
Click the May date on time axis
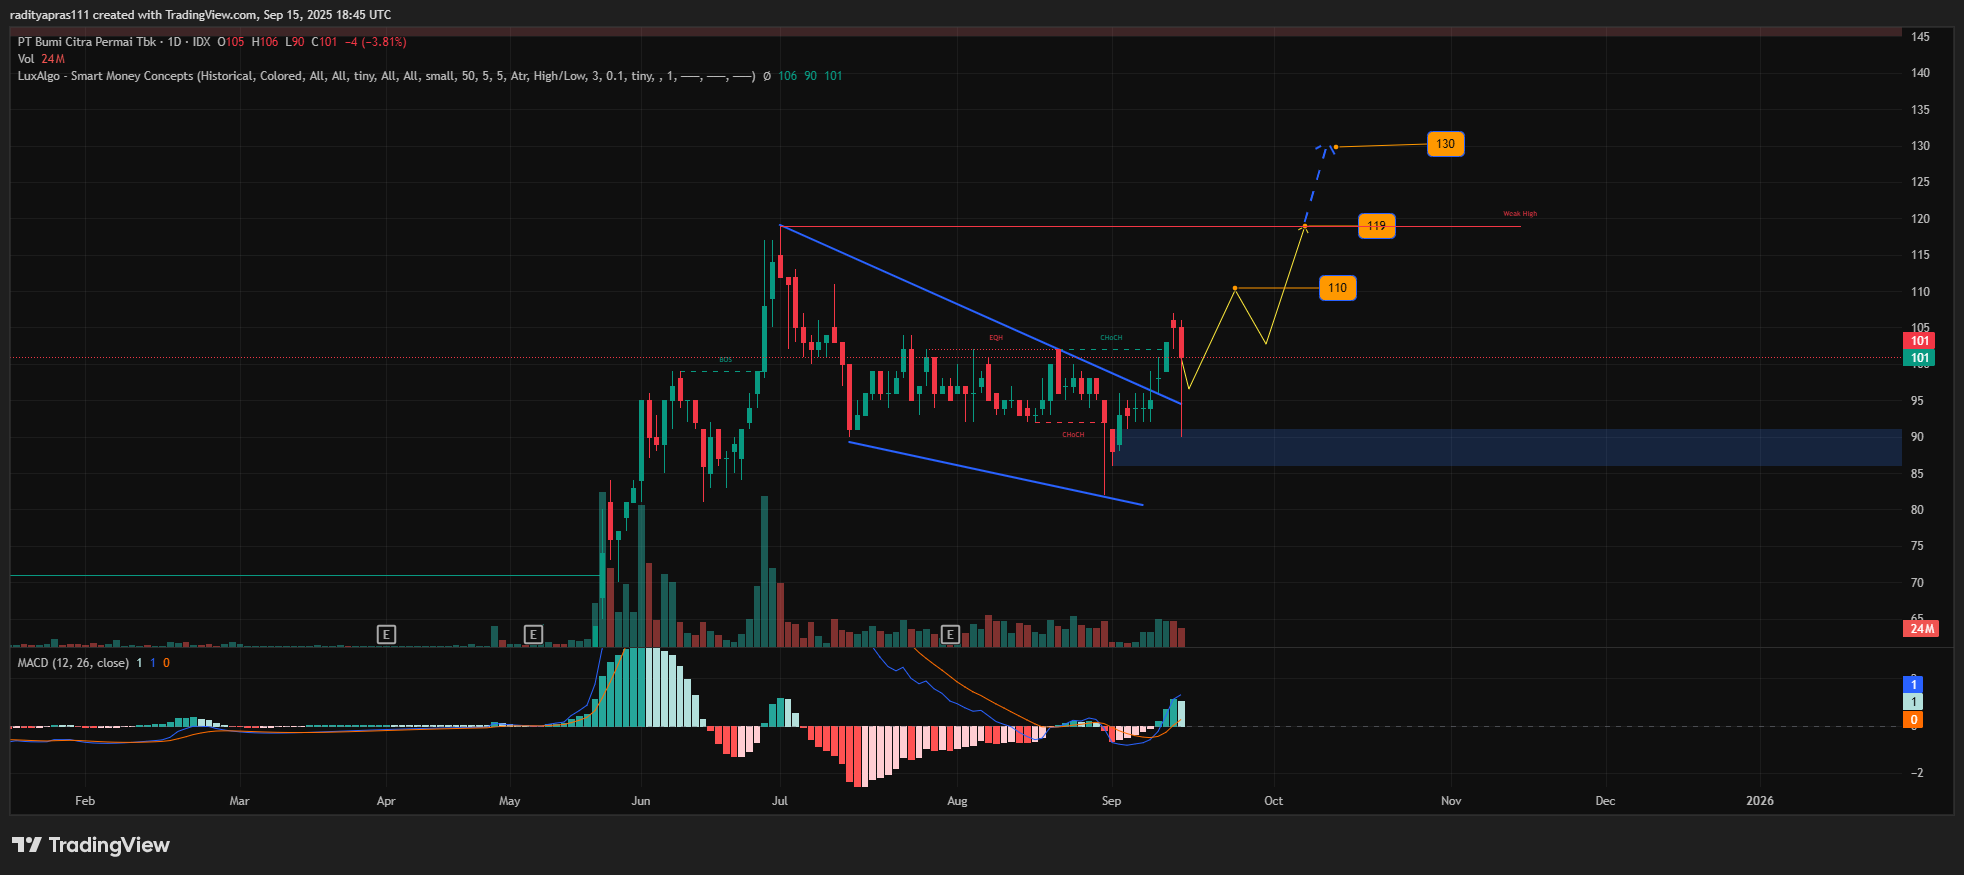click(x=510, y=801)
